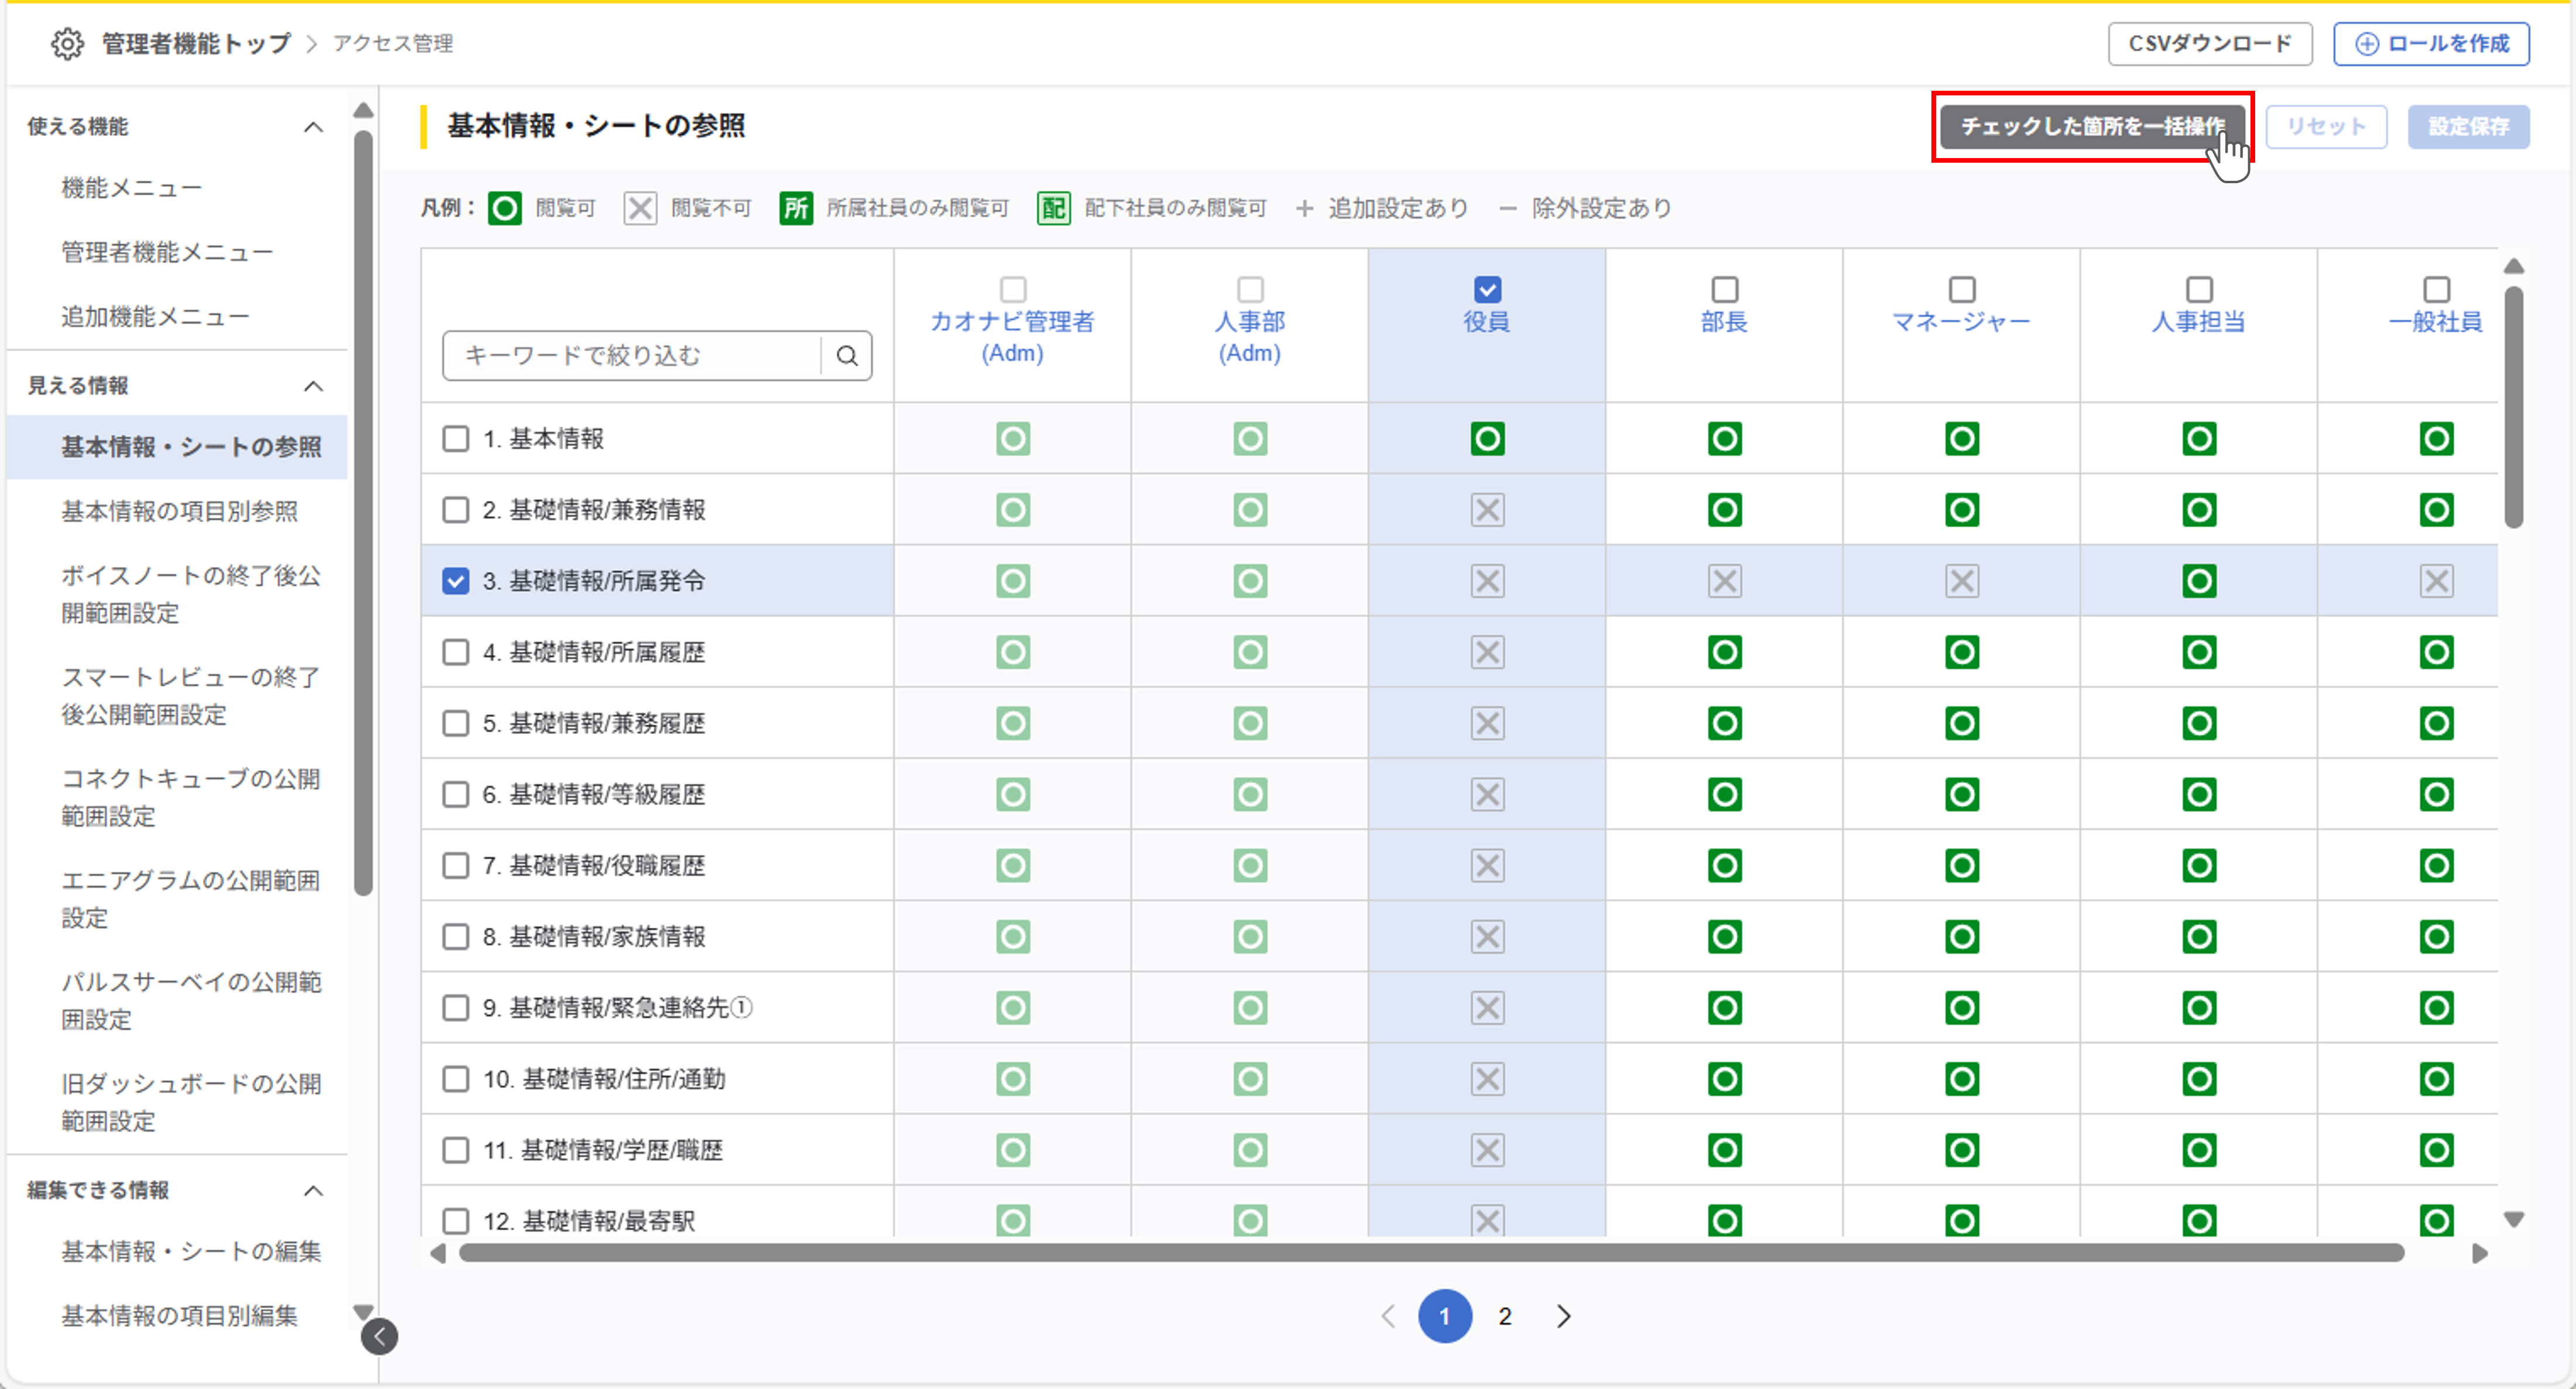
Task: Click the sidebar collapse arrow circle
Action: coord(379,1336)
